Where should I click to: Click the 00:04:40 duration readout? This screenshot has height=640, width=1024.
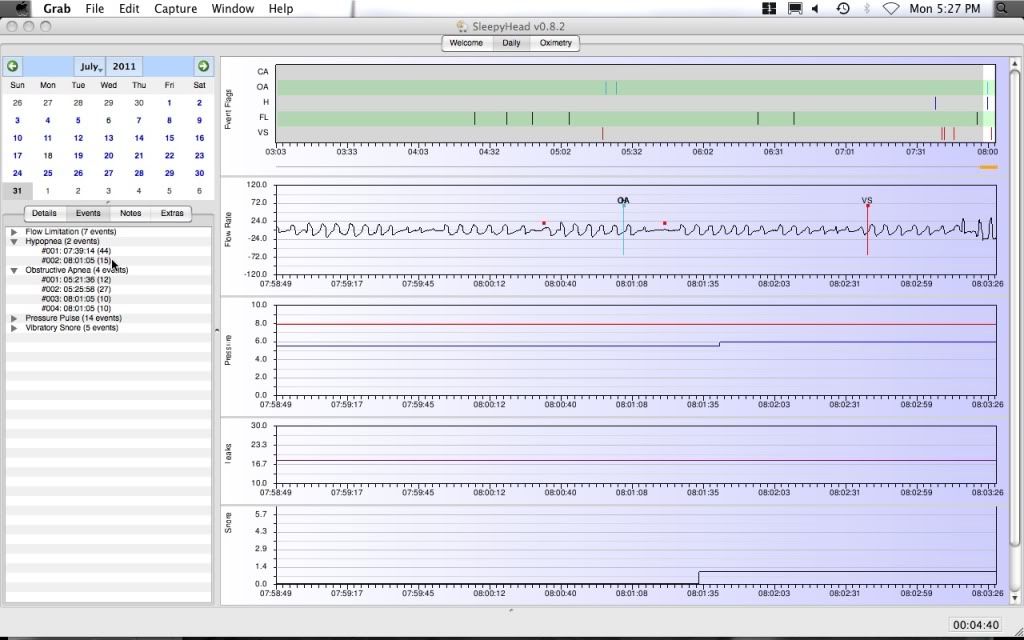pyautogui.click(x=976, y=625)
